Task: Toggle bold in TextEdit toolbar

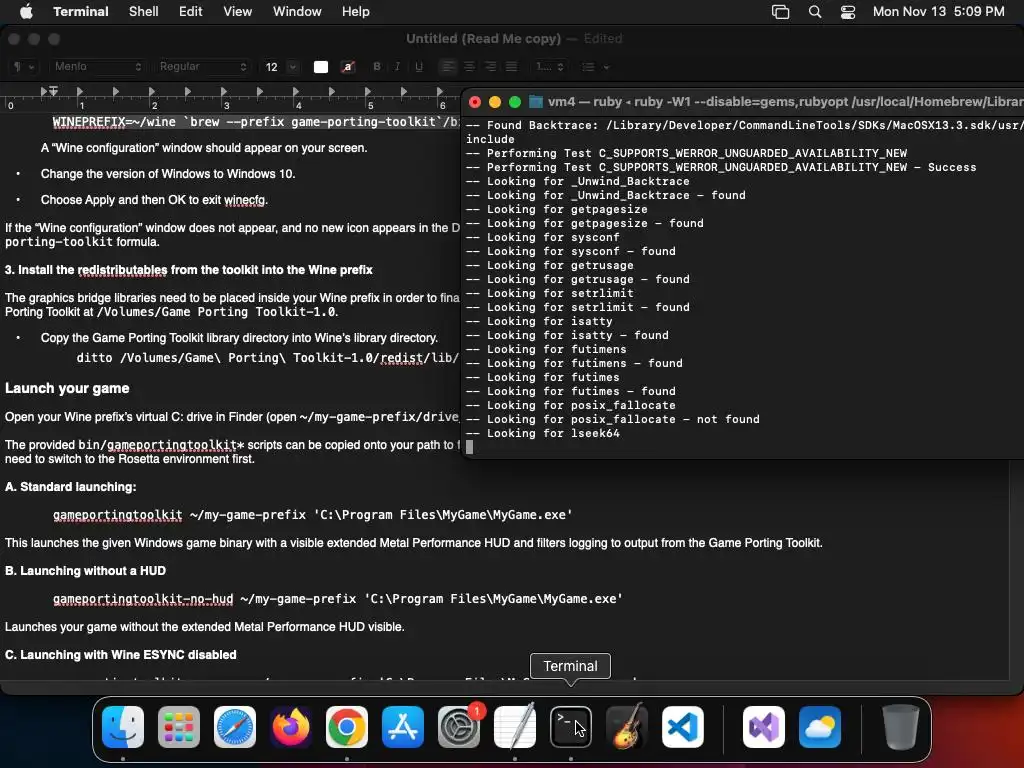Action: [x=377, y=67]
